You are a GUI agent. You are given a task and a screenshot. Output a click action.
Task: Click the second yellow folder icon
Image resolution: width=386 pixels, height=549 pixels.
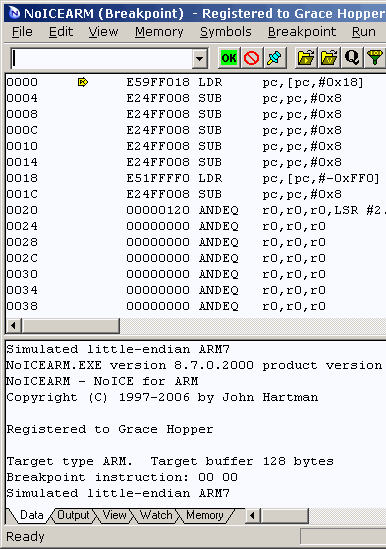329,58
